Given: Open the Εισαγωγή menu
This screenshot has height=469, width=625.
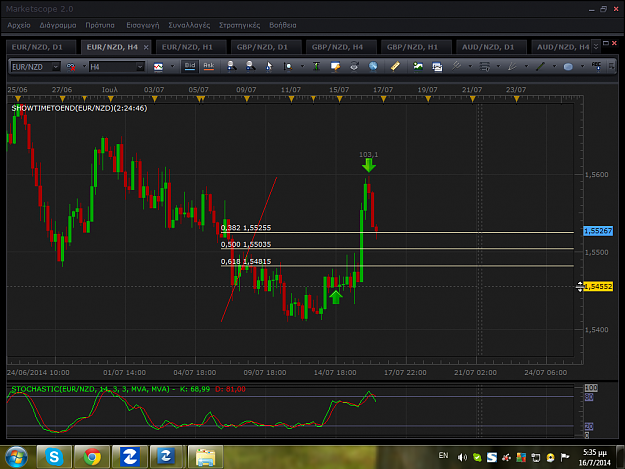Looking at the screenshot, I should (x=143, y=25).
